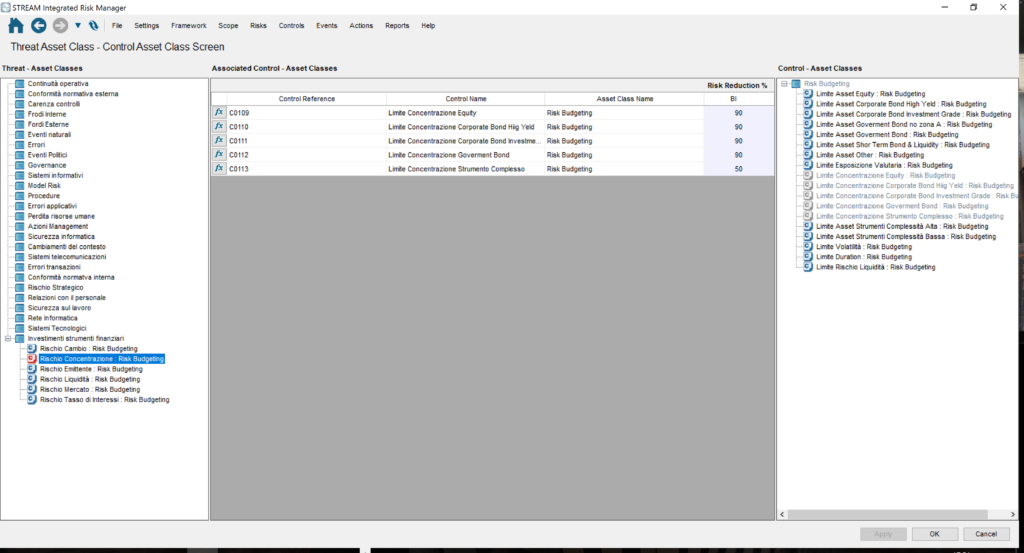Viewport: 1024px width, 553px height.
Task: Select the Frodi Interne folder icon
Action: [20, 114]
